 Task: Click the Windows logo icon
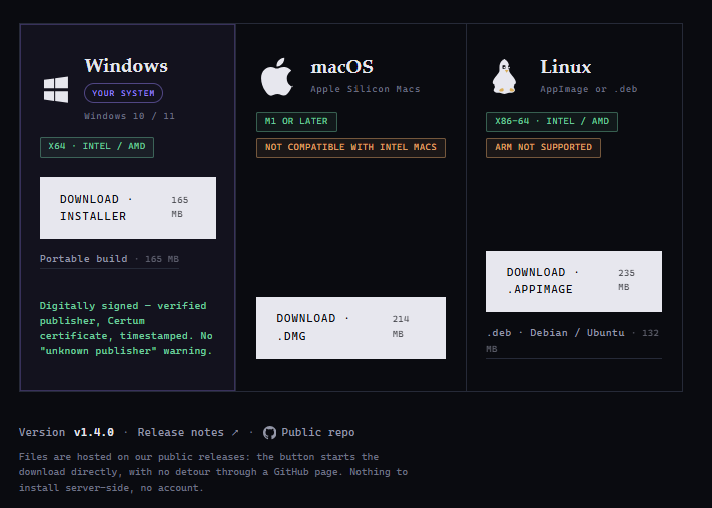56,89
